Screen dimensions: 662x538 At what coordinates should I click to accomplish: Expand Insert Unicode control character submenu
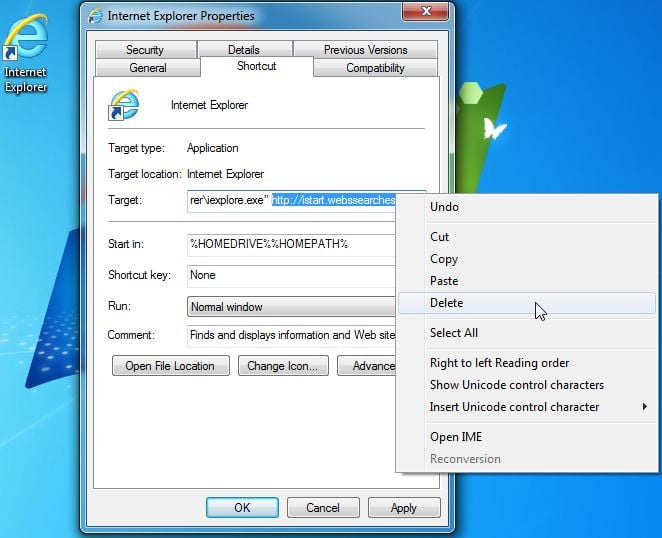[527, 407]
